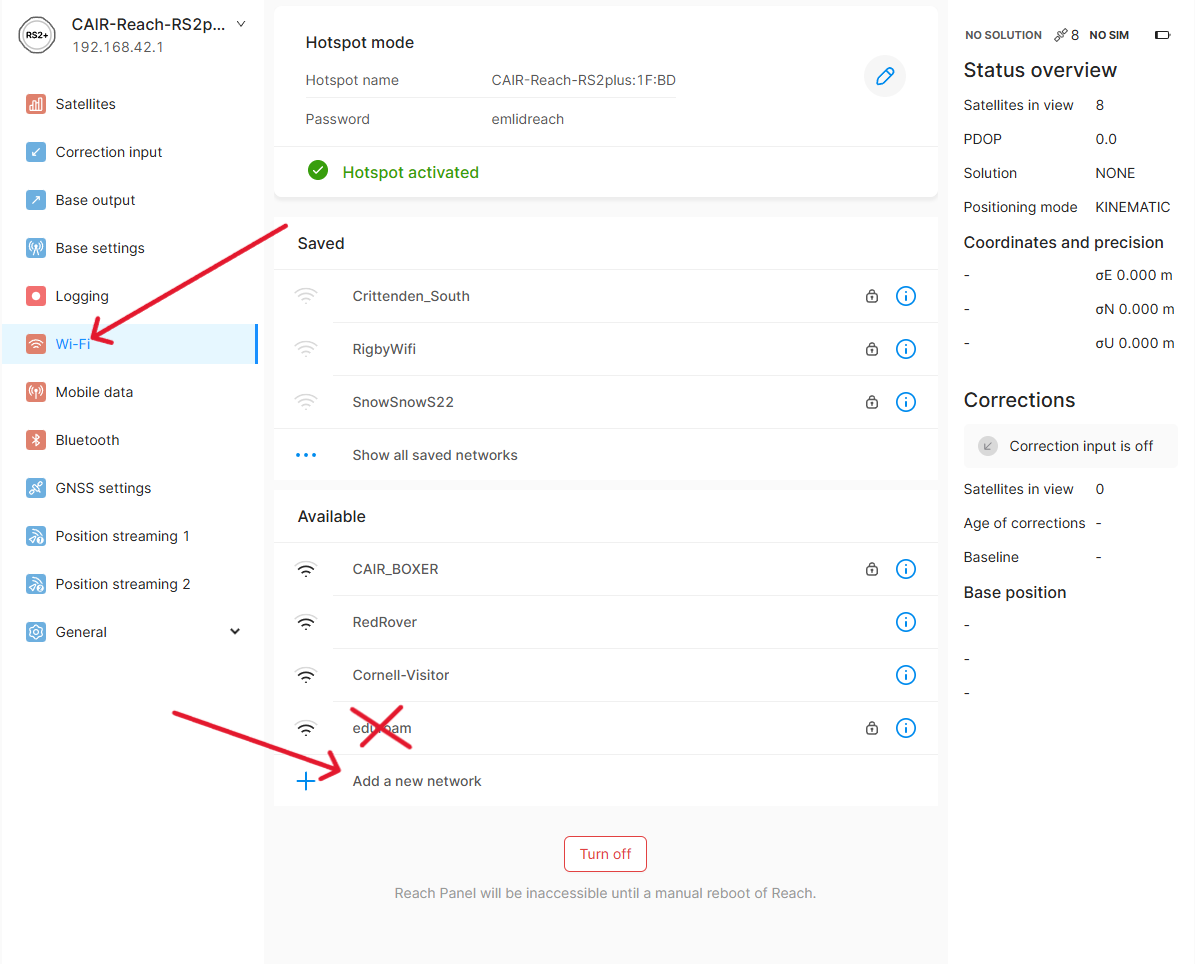Click the NO SOLUTION status label

tap(1003, 35)
